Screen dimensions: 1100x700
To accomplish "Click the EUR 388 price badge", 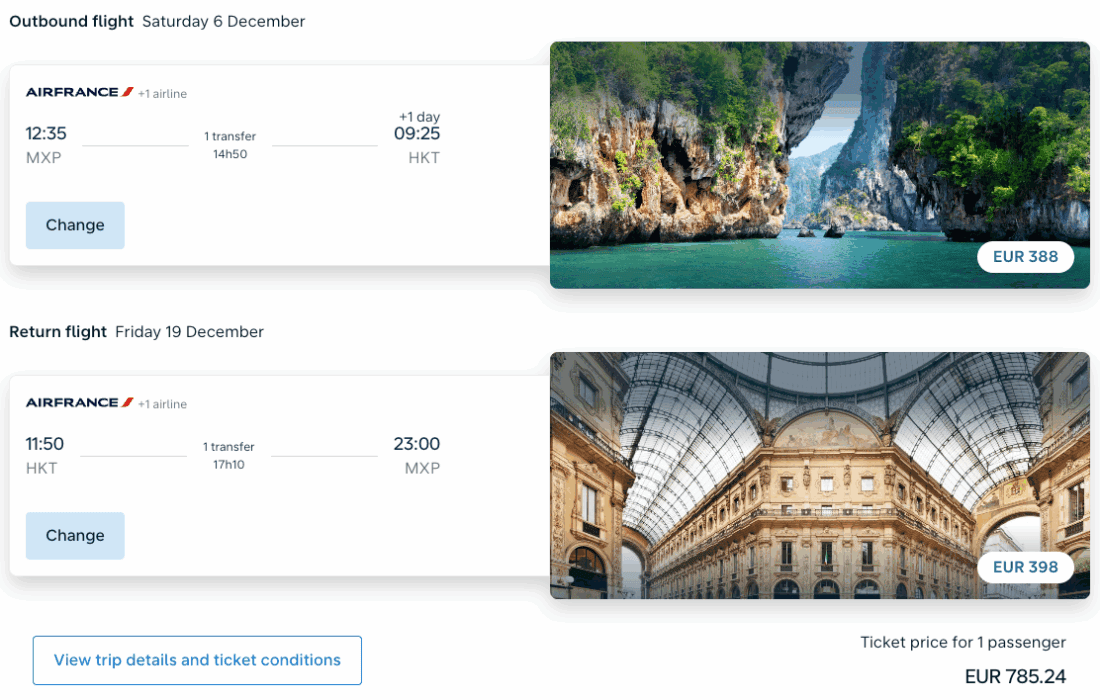I will tap(1025, 257).
